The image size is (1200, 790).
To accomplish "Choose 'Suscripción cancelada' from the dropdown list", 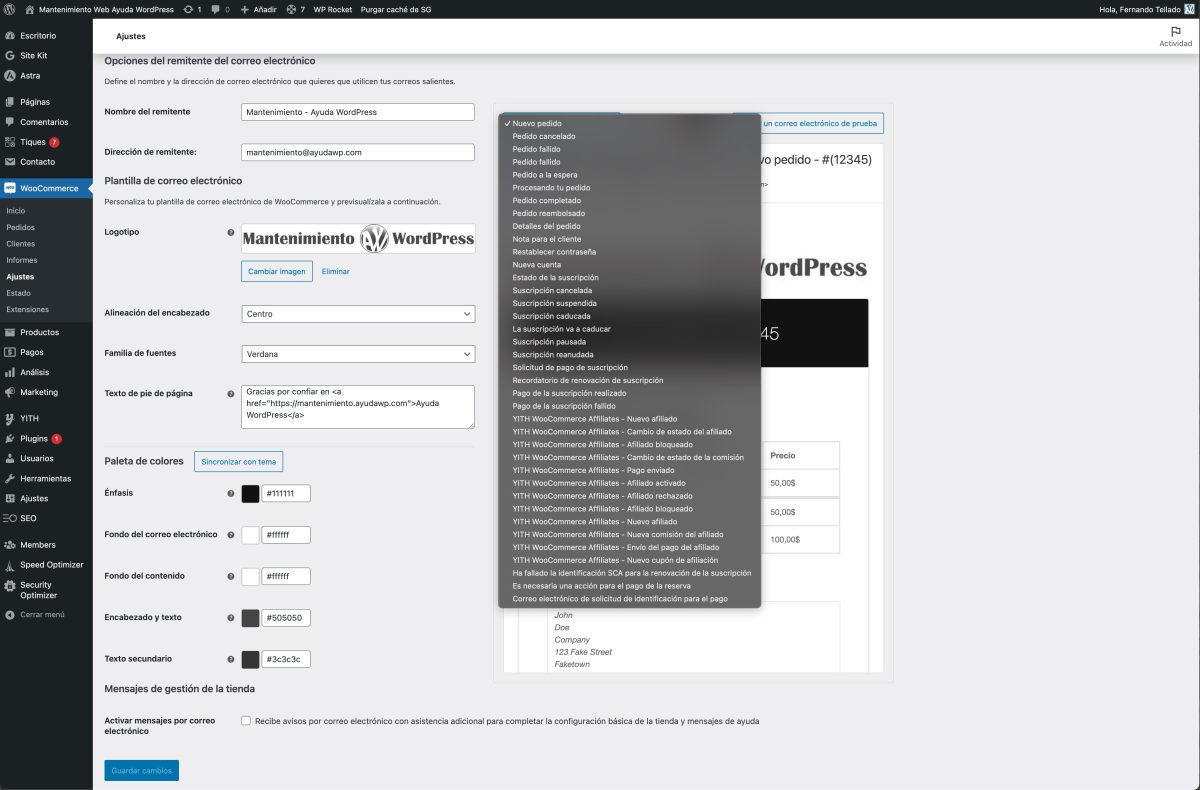I will [x=554, y=290].
